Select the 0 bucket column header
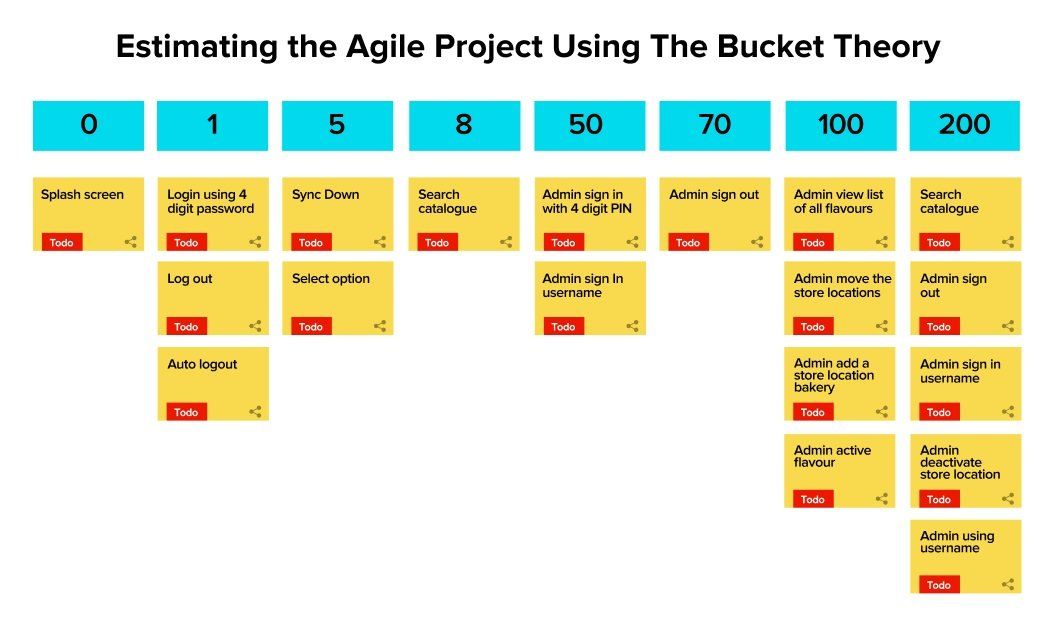The width and height of the screenshot is (1055, 632). pyautogui.click(x=88, y=125)
